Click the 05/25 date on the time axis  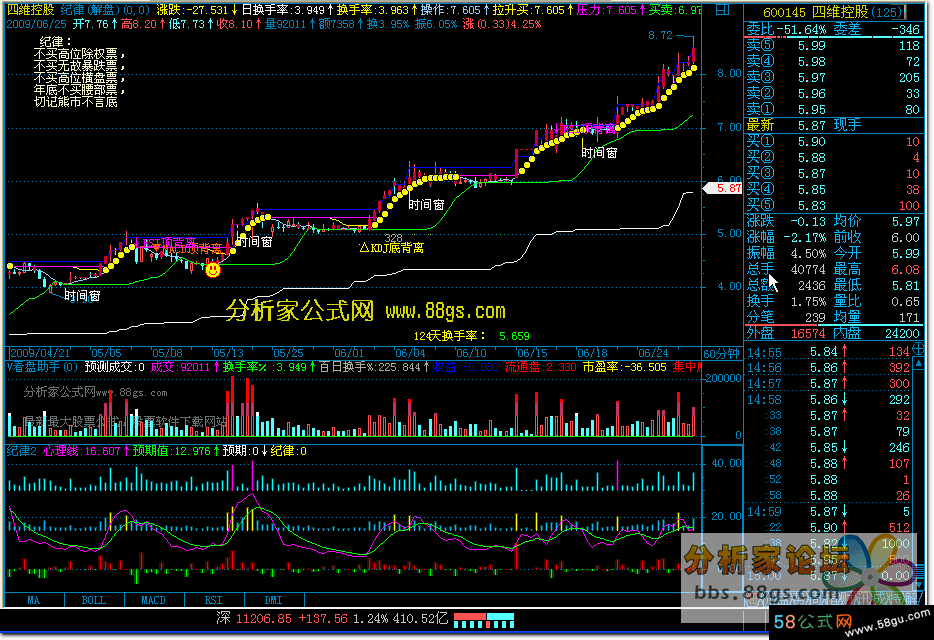pos(288,353)
